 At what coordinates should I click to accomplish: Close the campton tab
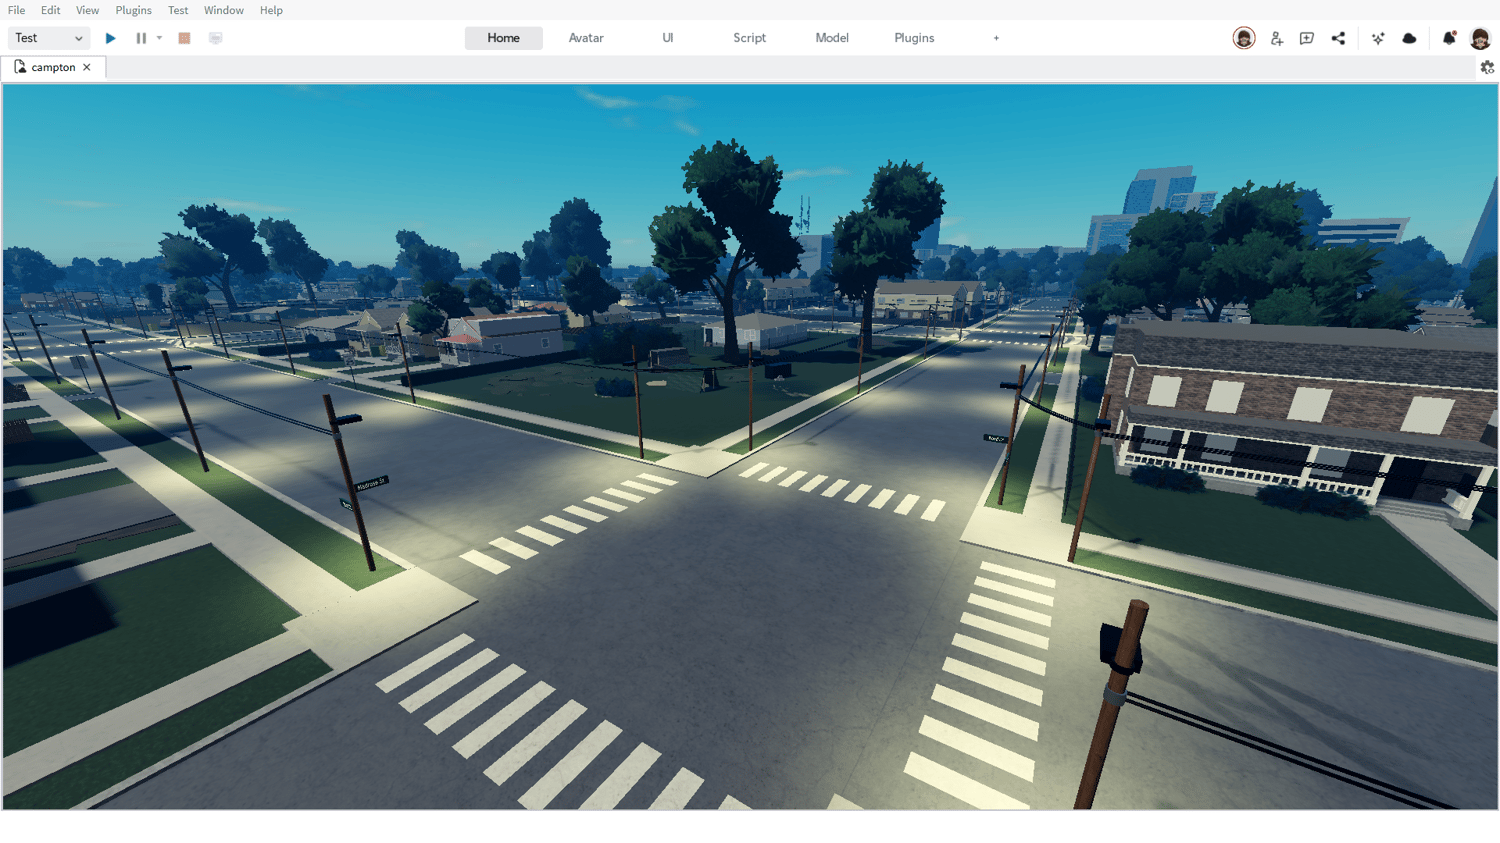click(89, 66)
